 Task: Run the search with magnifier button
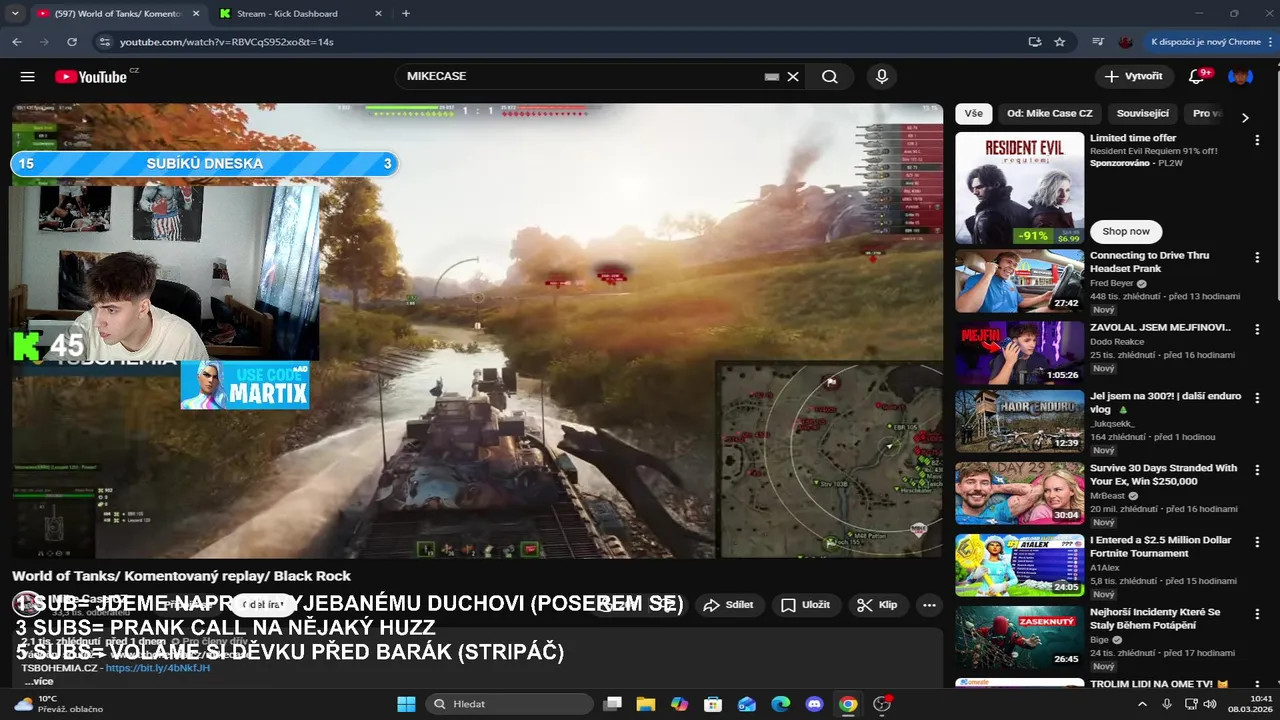[830, 76]
